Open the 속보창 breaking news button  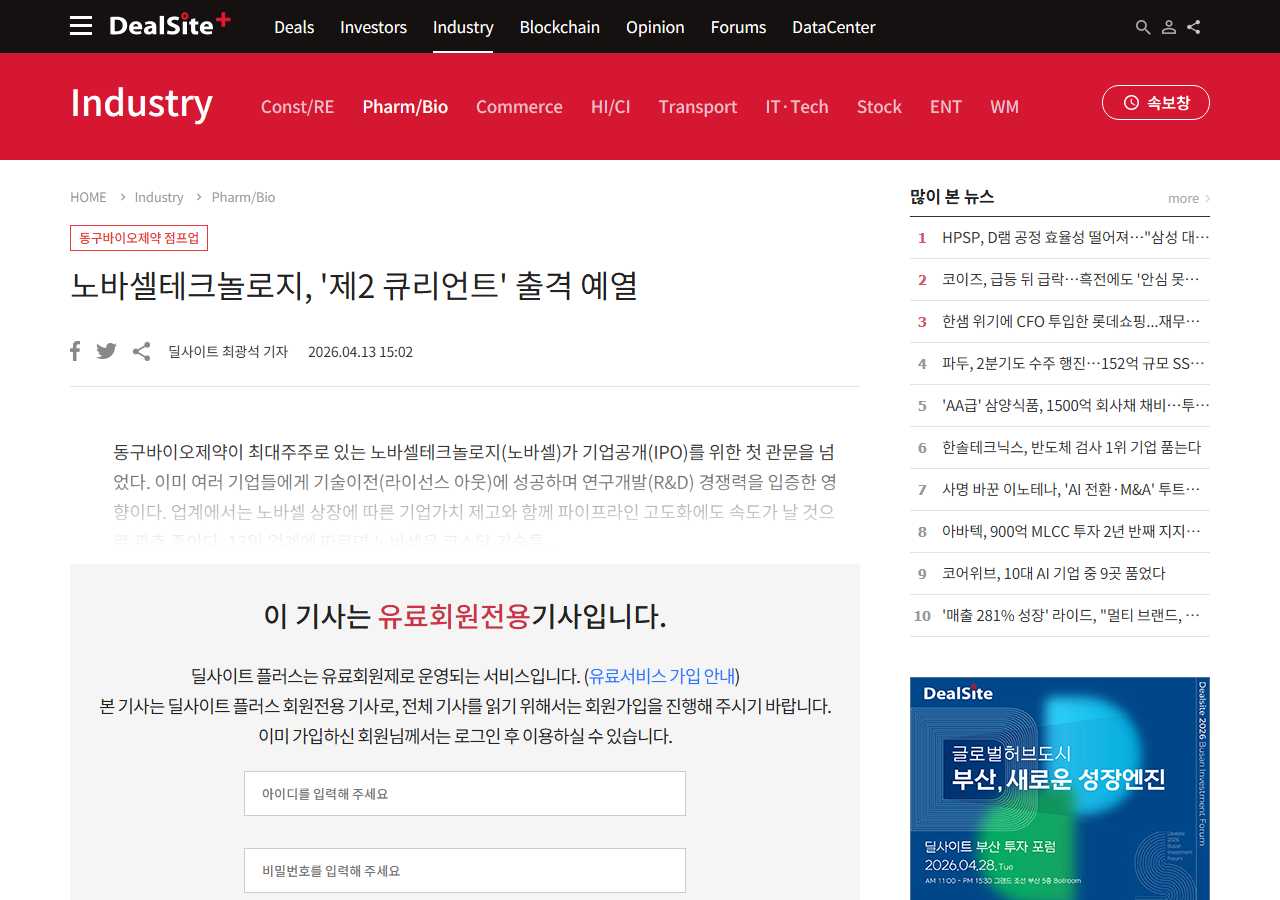tap(1155, 102)
